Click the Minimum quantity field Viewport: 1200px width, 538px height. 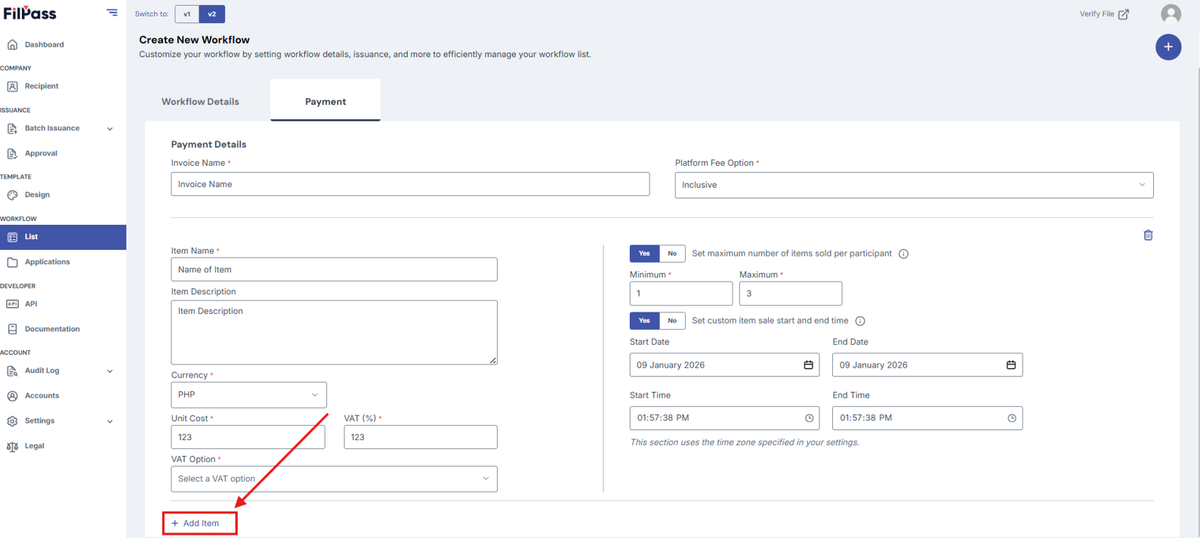click(681, 293)
